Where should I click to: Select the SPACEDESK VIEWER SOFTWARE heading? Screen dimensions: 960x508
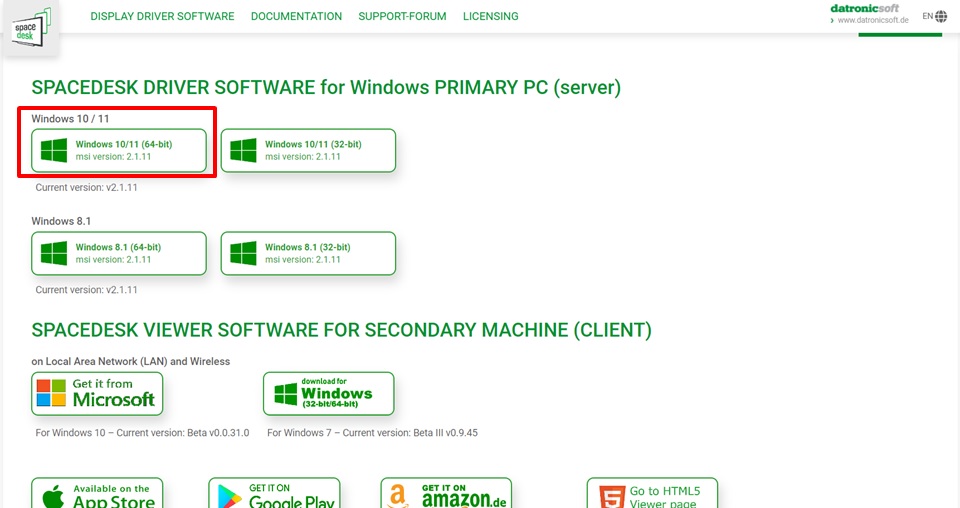(342, 331)
